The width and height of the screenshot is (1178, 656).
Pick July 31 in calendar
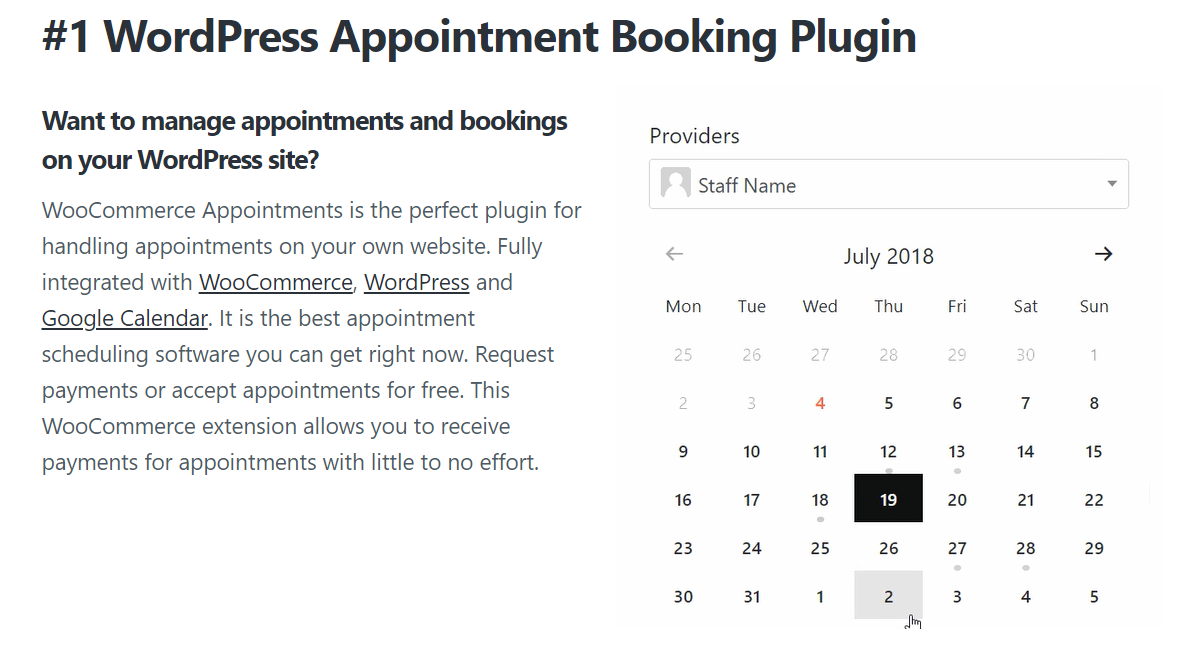[x=751, y=595]
